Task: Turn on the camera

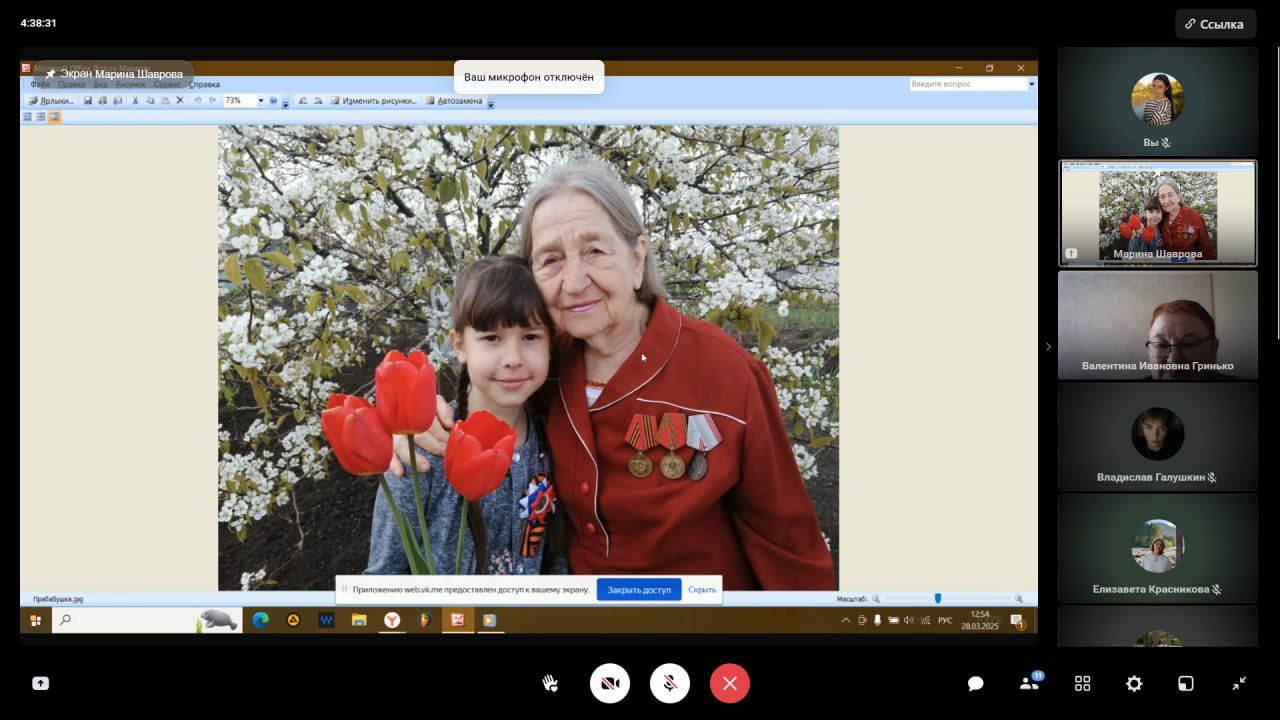Action: point(610,684)
